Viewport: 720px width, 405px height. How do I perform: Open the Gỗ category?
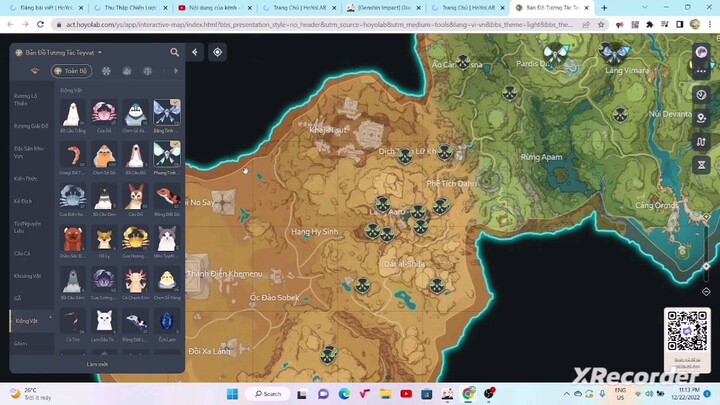31,298
